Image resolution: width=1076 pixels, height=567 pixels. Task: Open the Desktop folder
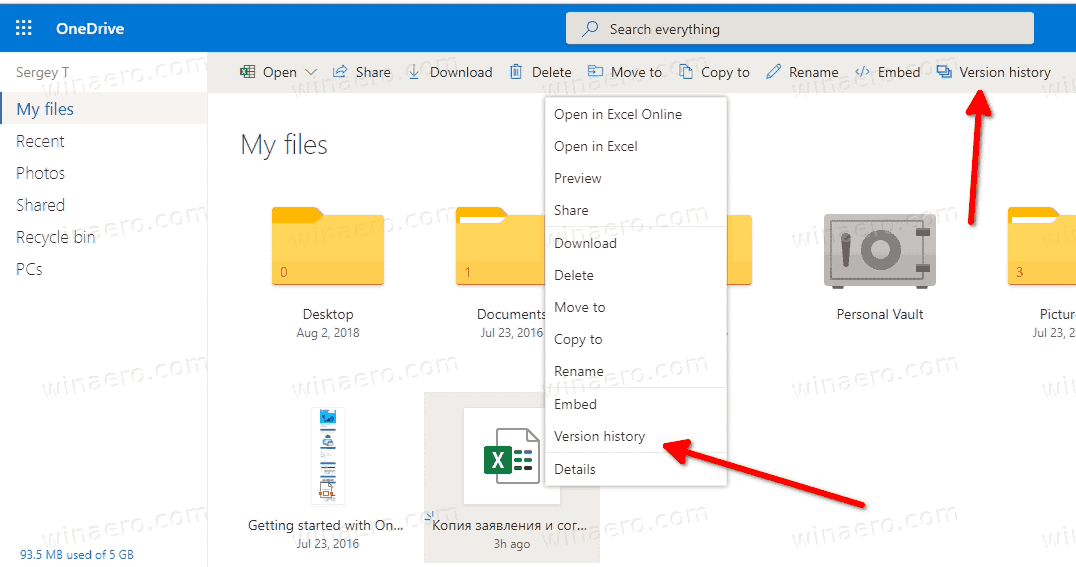click(x=327, y=246)
